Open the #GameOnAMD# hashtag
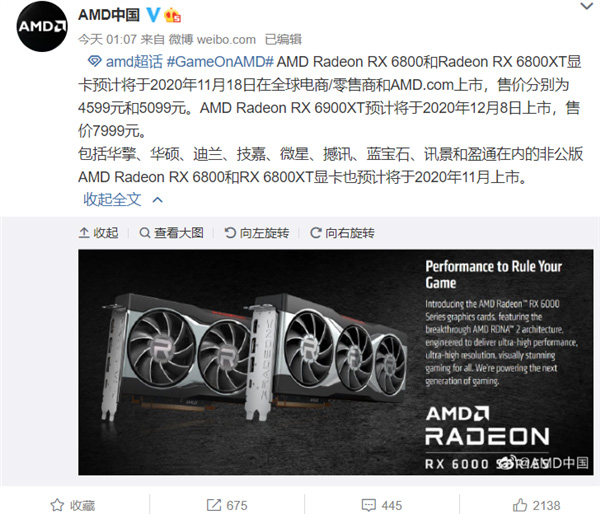 pos(220,62)
